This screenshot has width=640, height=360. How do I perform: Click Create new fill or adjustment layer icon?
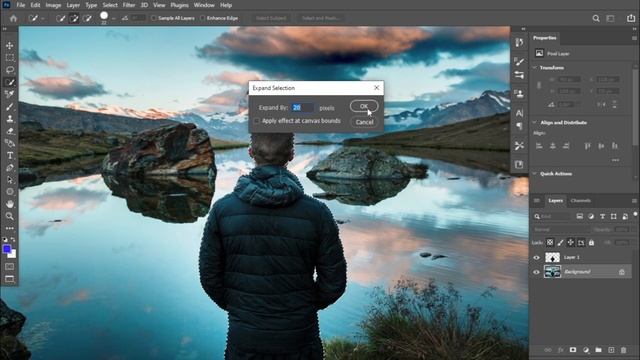[586, 350]
